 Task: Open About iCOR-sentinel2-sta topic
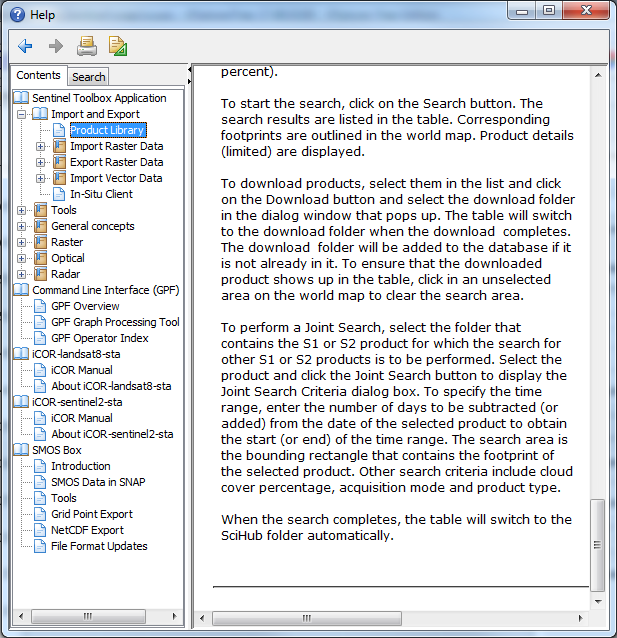(x=112, y=434)
